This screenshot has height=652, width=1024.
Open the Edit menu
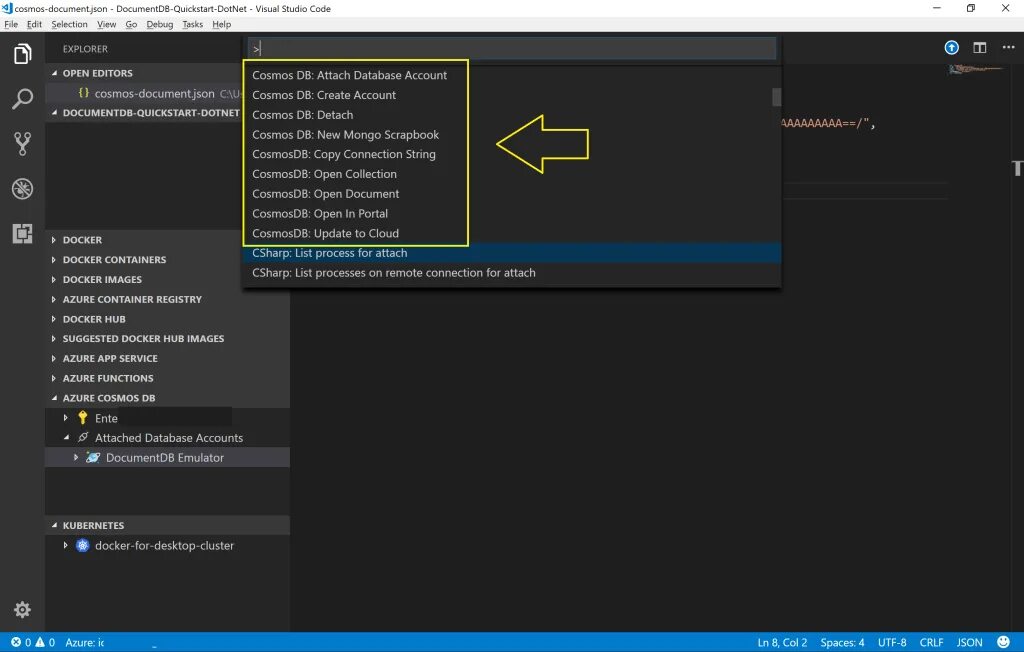tap(34, 24)
